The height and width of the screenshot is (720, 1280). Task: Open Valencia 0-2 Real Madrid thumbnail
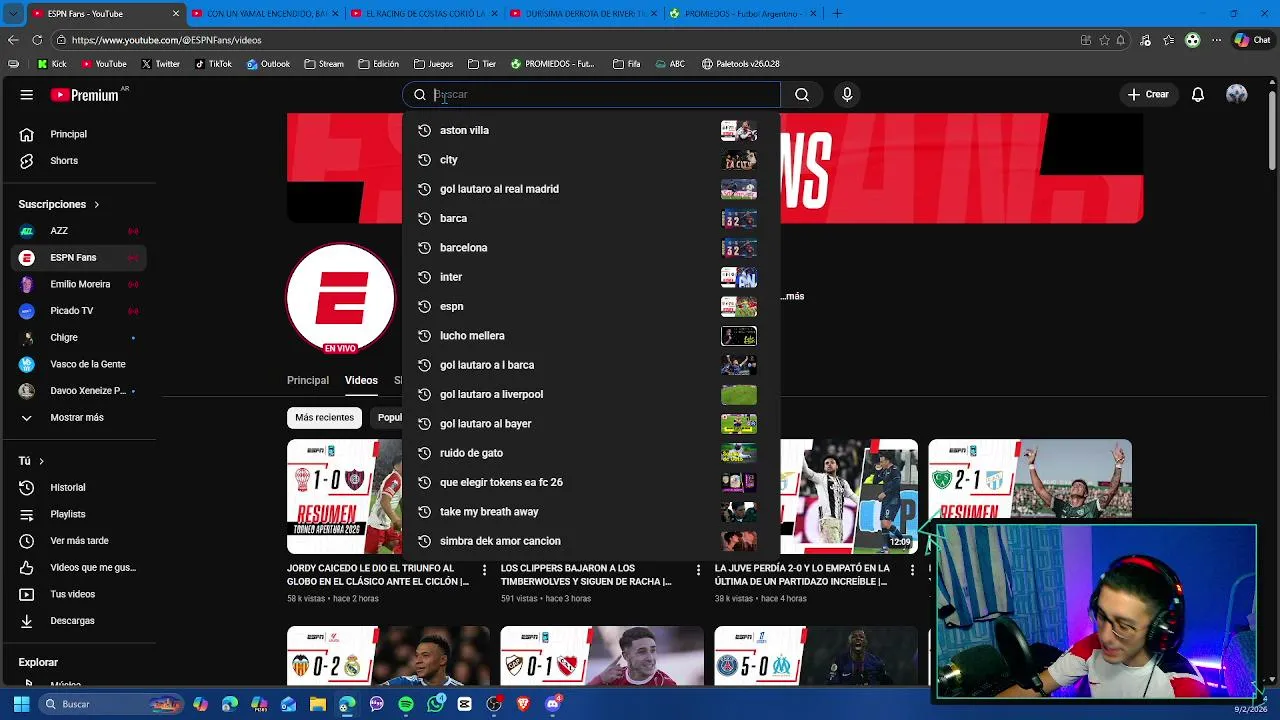pyautogui.click(x=388, y=656)
